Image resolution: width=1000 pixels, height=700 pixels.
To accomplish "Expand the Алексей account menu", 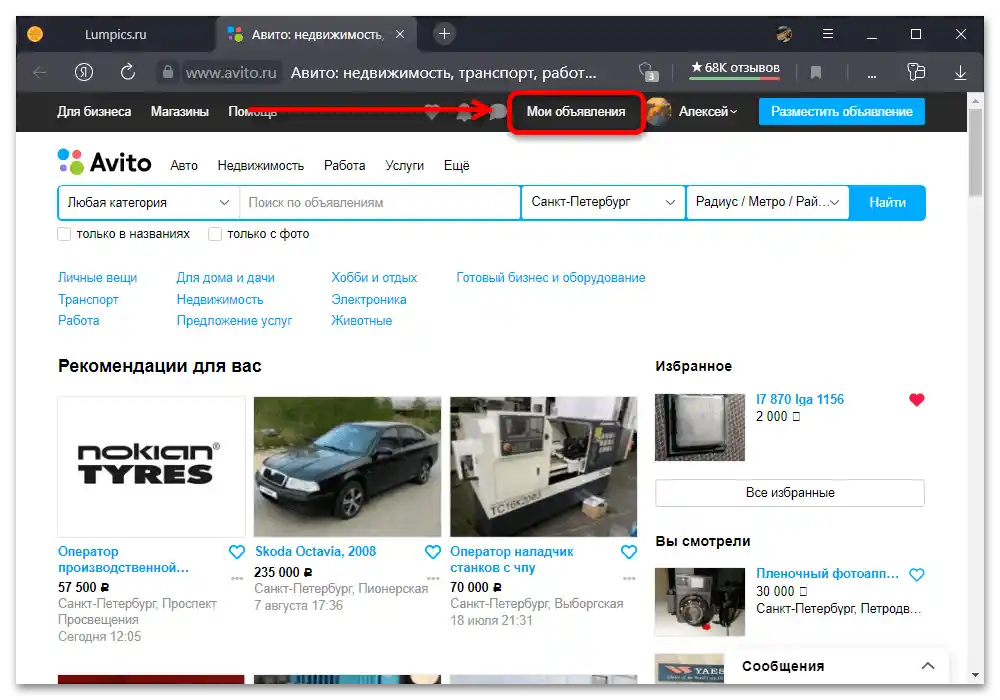I will 708,112.
